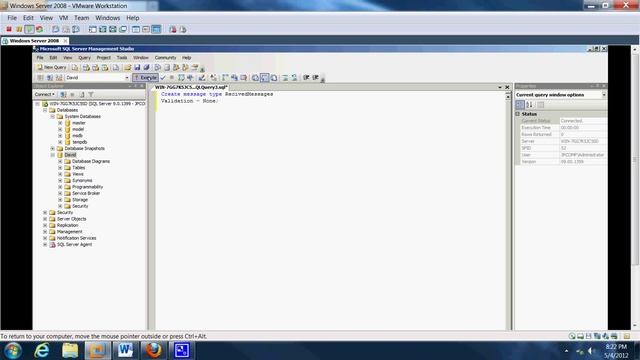The image size is (640, 360).
Task: Collapse the Databases tree node
Action: coord(45,110)
